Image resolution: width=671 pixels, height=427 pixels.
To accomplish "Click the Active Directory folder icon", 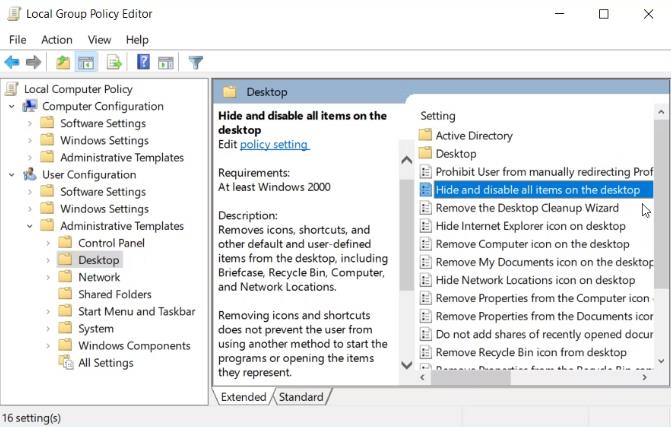I will (x=425, y=135).
